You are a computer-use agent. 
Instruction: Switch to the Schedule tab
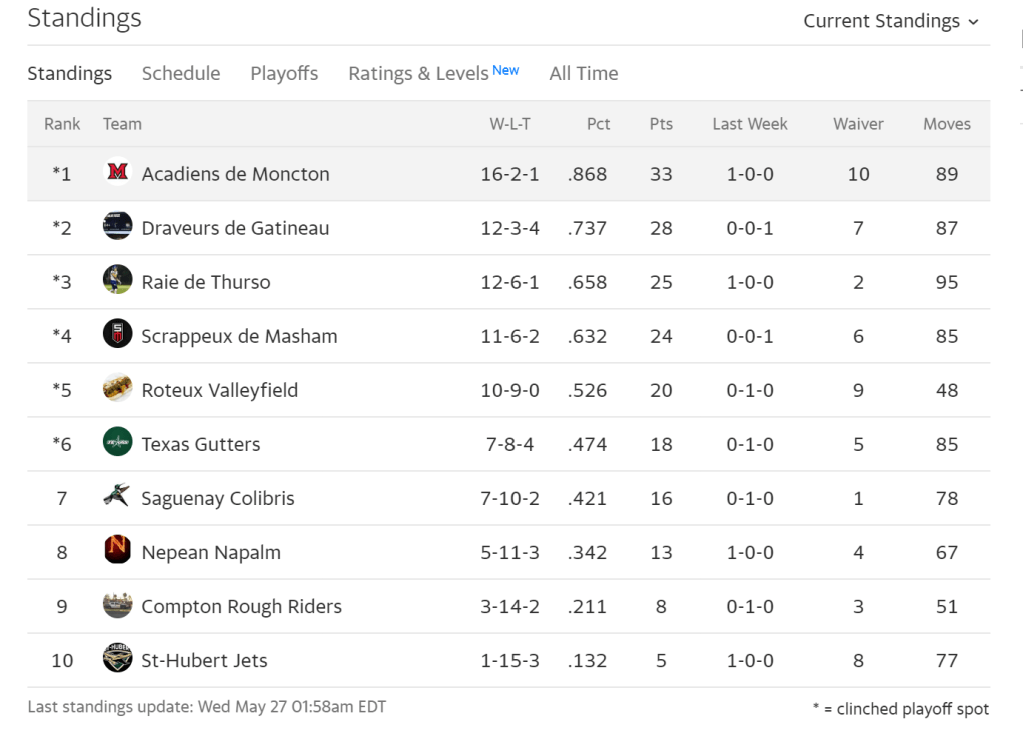181,73
